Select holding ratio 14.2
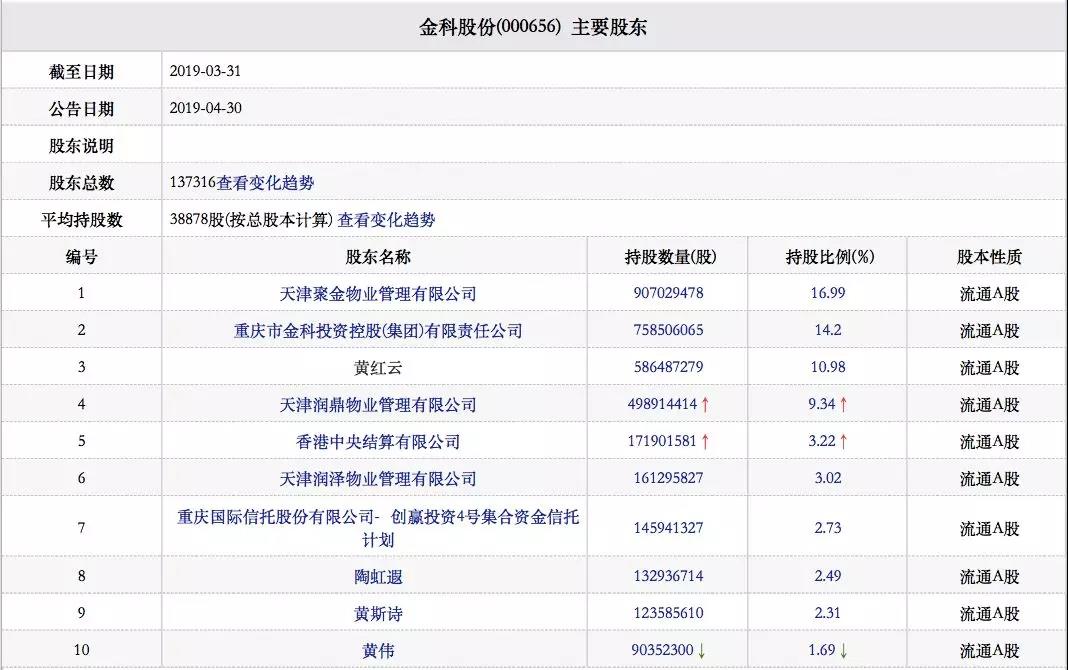 point(828,330)
